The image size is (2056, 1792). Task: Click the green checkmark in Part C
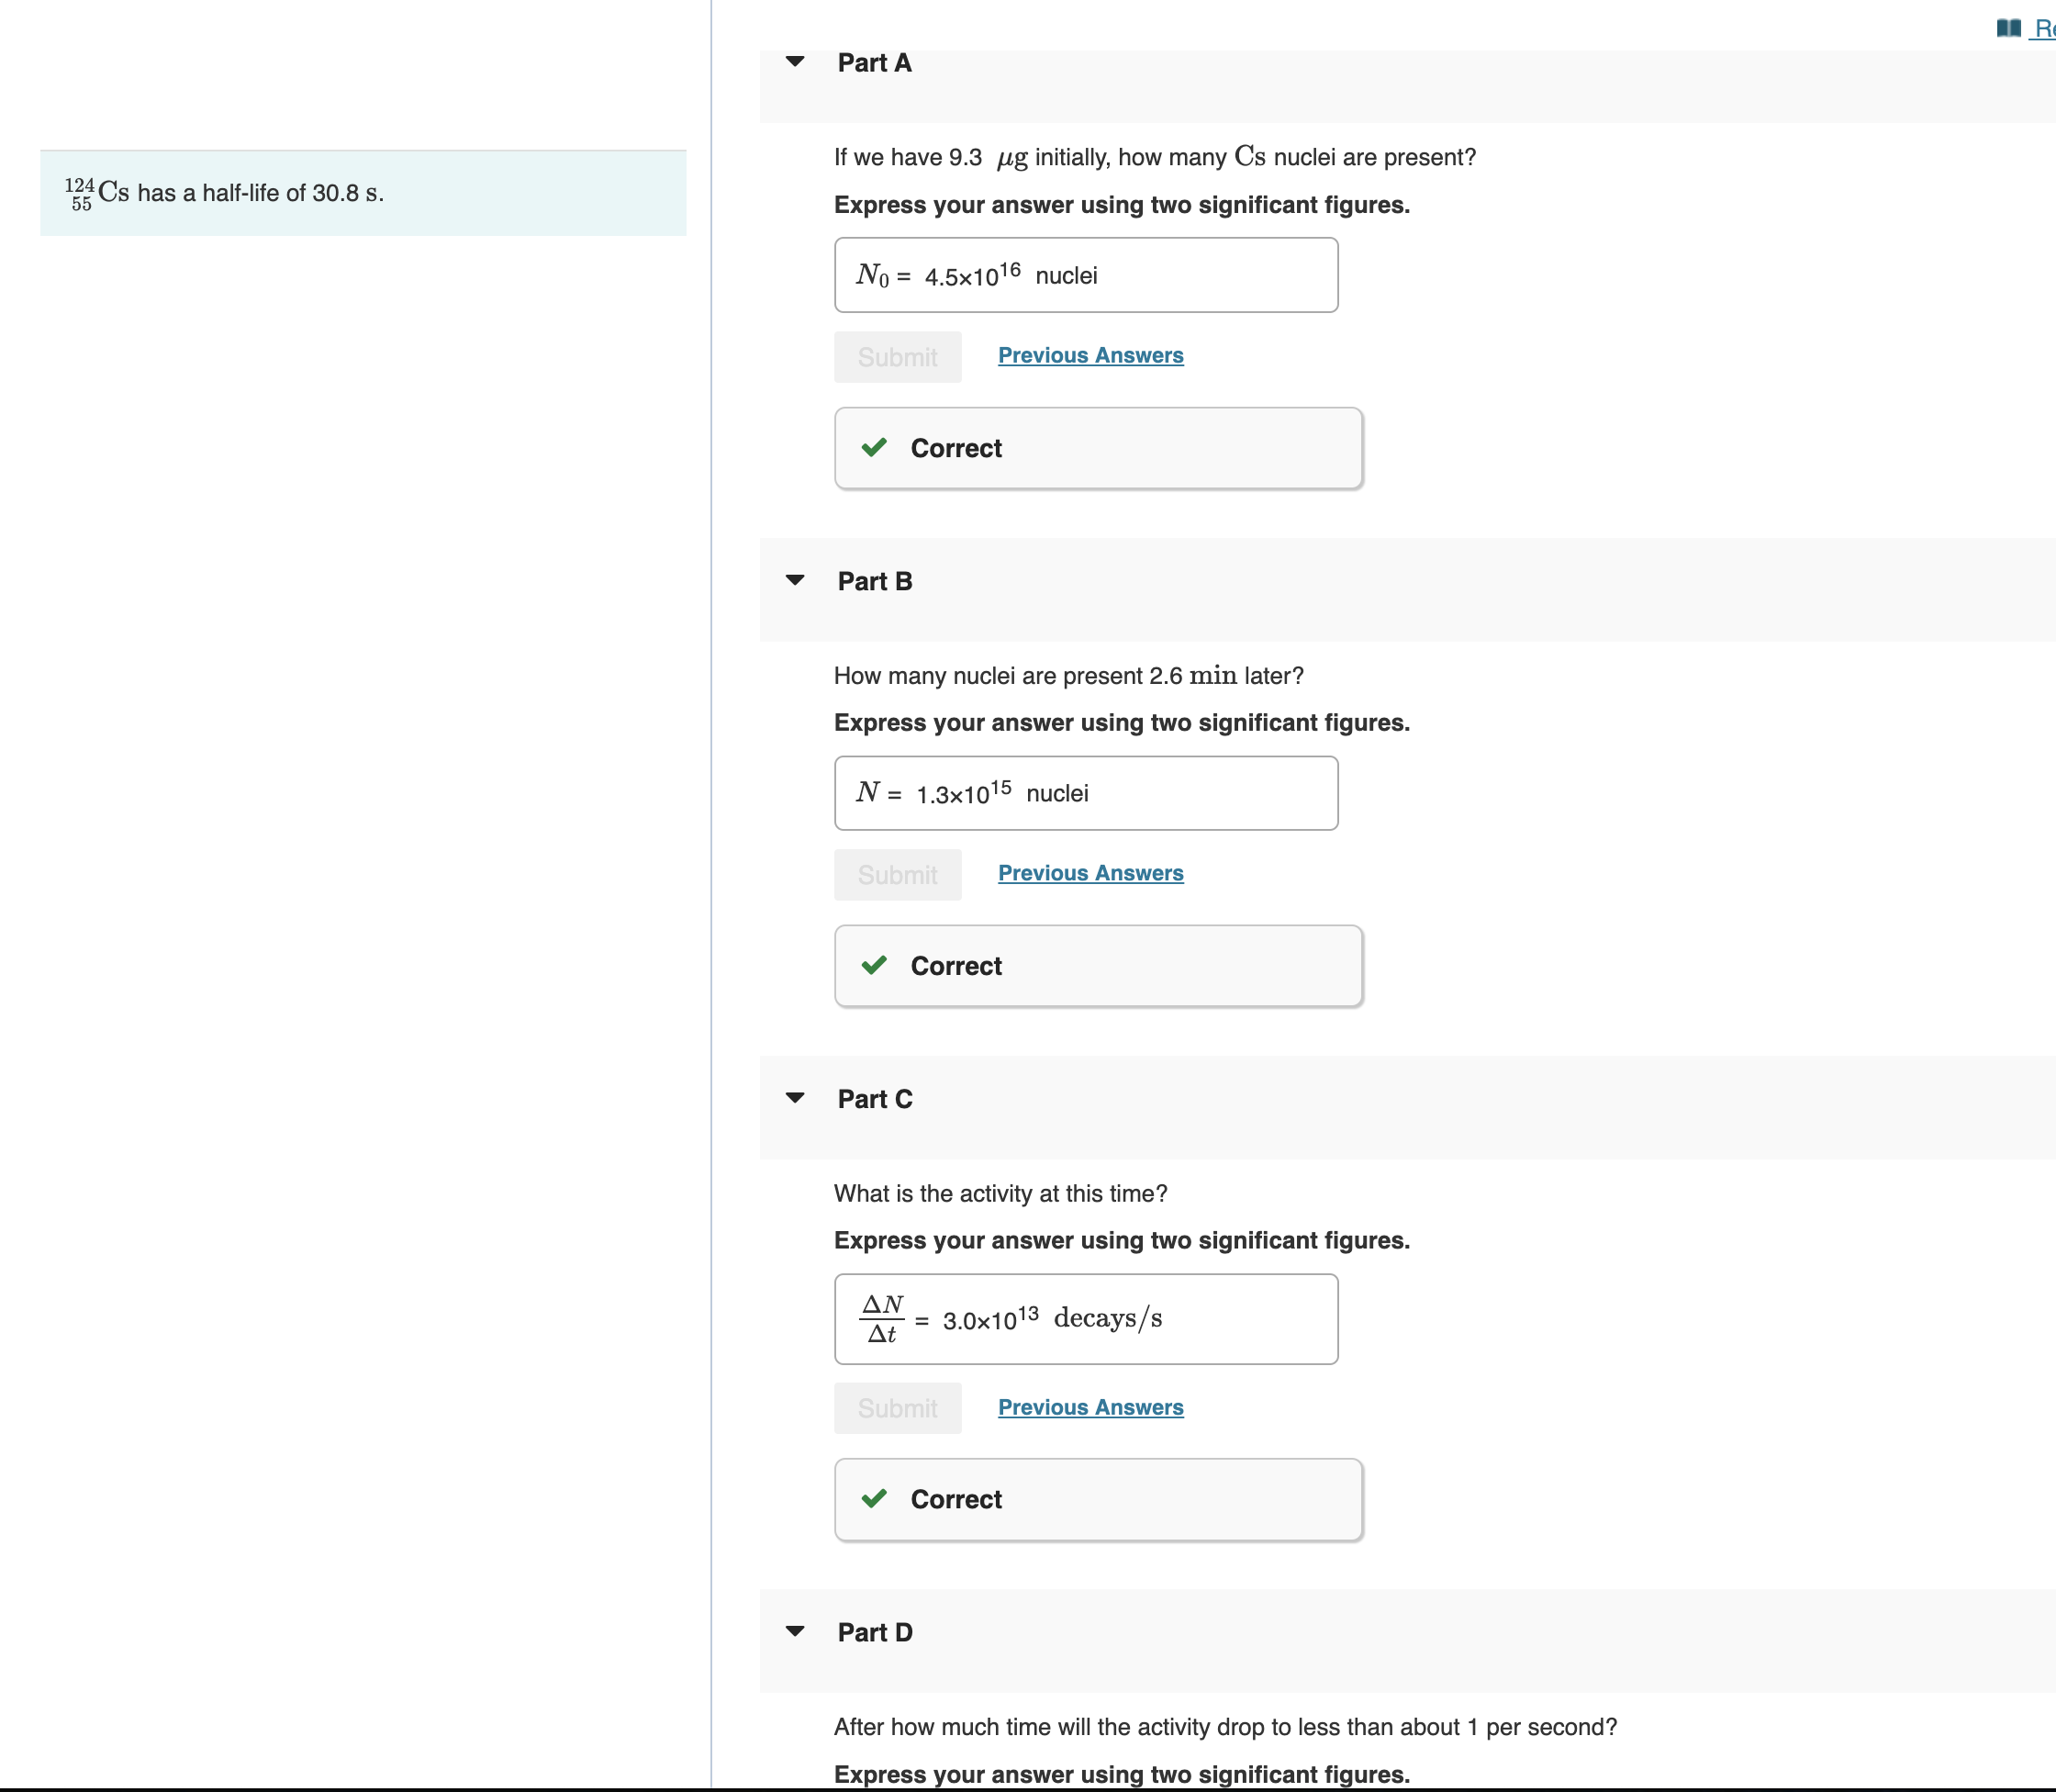(874, 1498)
